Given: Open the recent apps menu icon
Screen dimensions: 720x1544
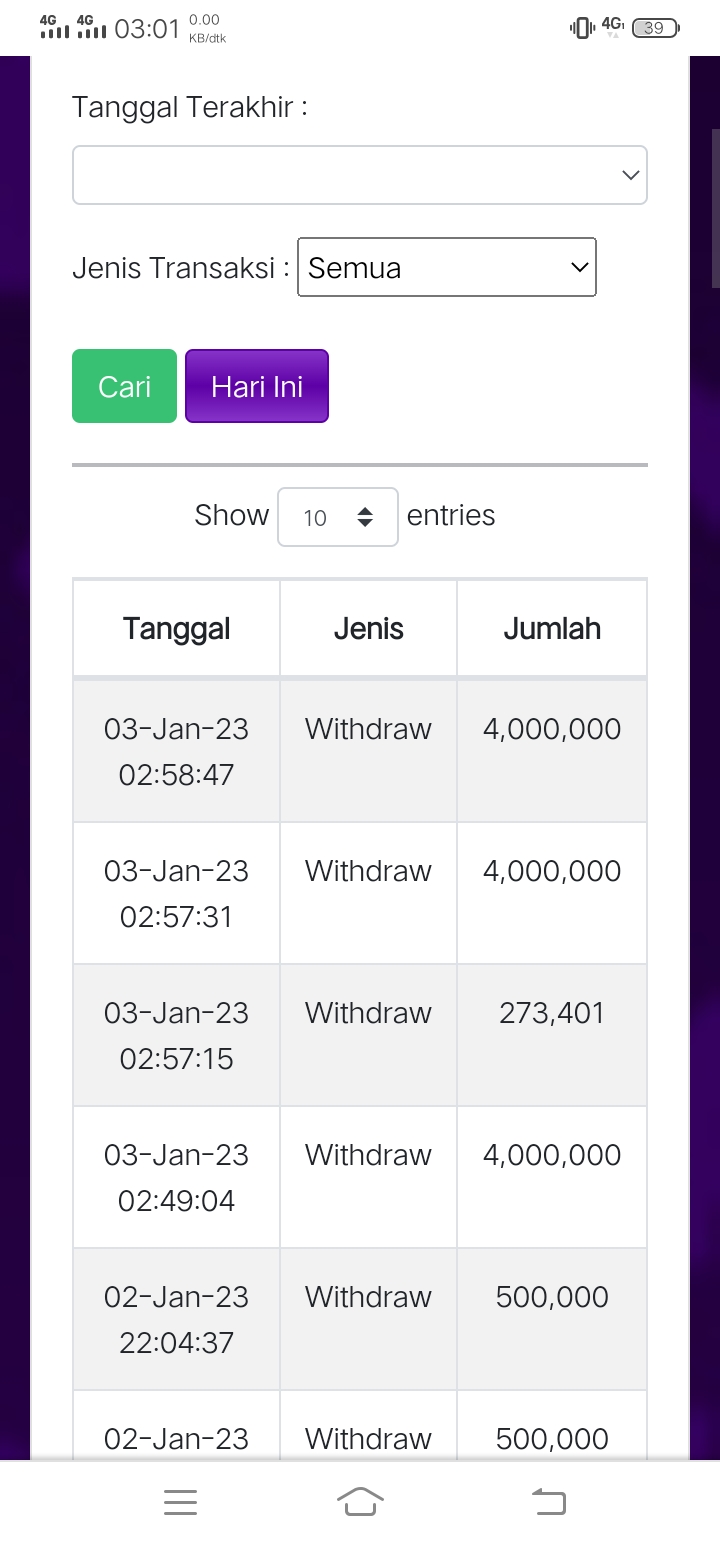Looking at the screenshot, I should pyautogui.click(x=180, y=1501).
